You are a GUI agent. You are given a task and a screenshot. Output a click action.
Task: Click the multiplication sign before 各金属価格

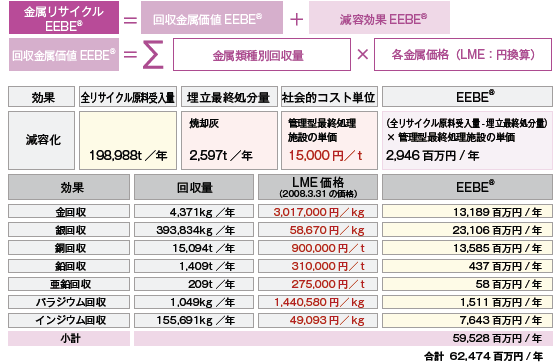pos(362,55)
